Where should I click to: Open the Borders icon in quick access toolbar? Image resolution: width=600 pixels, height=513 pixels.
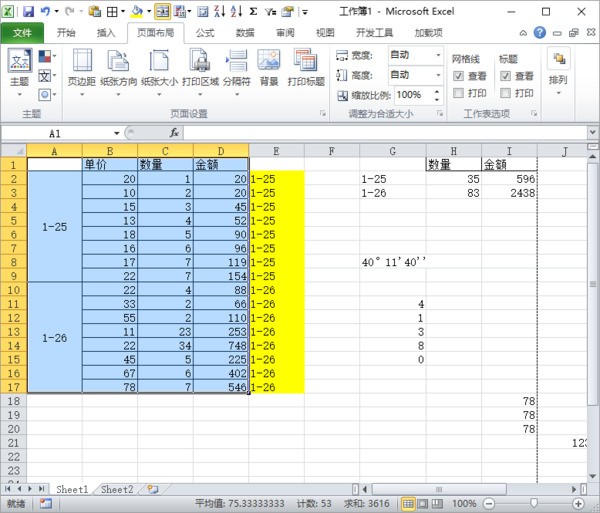(112, 12)
